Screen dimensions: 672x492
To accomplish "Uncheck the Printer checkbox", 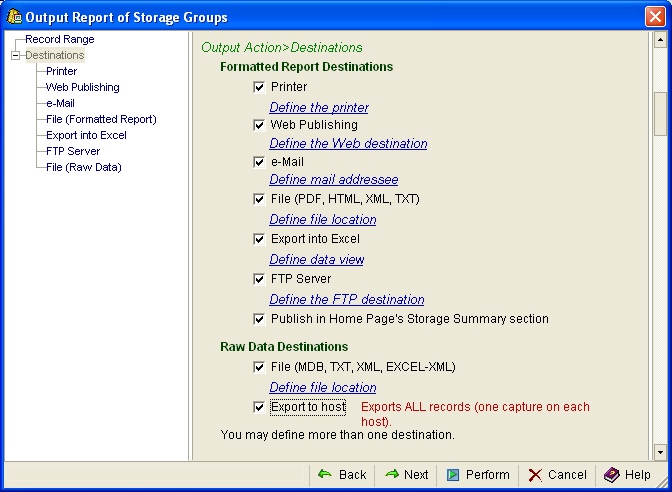I will point(259,87).
